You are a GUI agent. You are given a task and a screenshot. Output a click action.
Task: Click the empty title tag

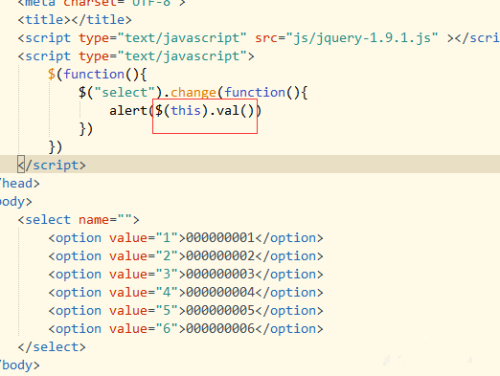coord(75,20)
